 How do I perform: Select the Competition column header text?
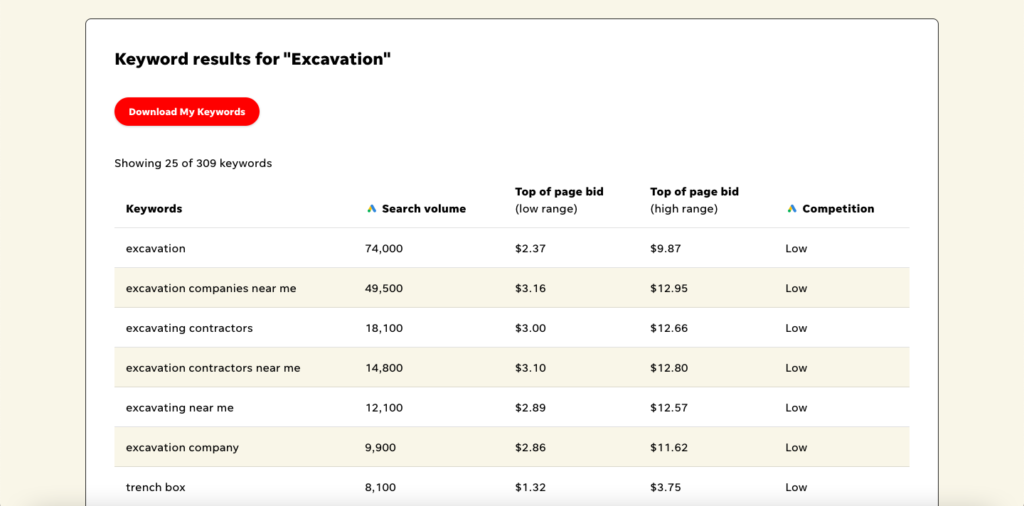coord(838,209)
